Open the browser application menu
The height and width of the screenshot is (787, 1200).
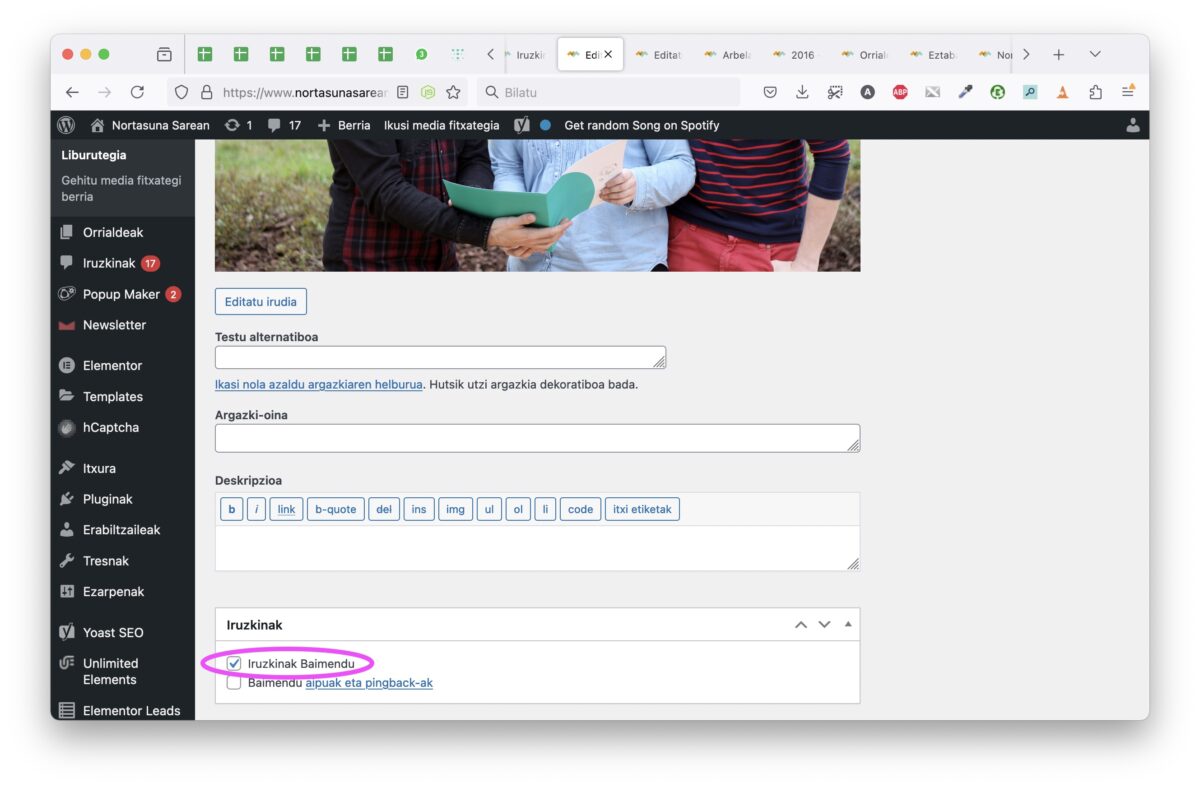tap(1128, 92)
